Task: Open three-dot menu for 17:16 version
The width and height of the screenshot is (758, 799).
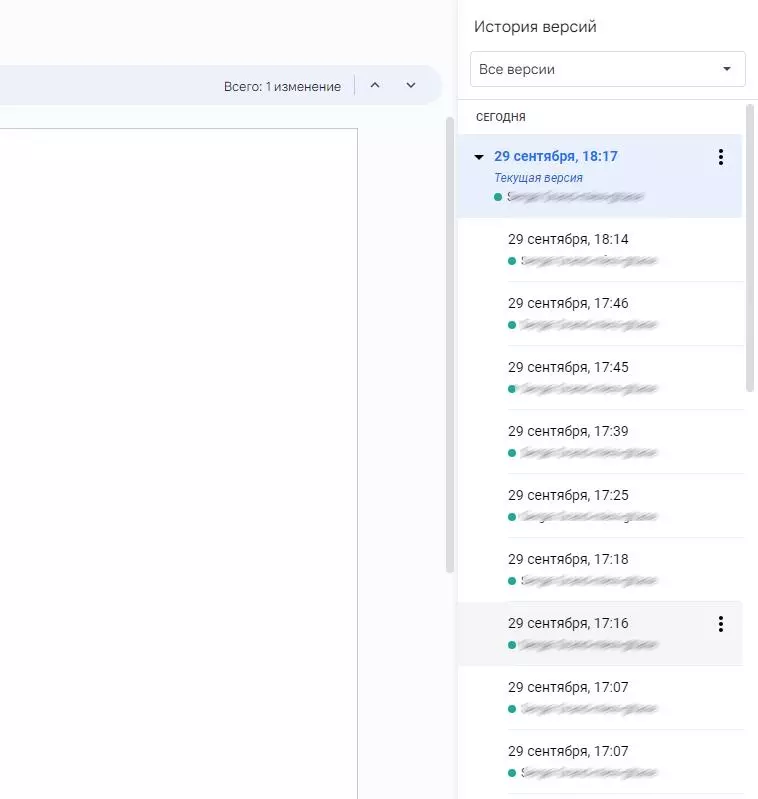Action: [x=720, y=624]
